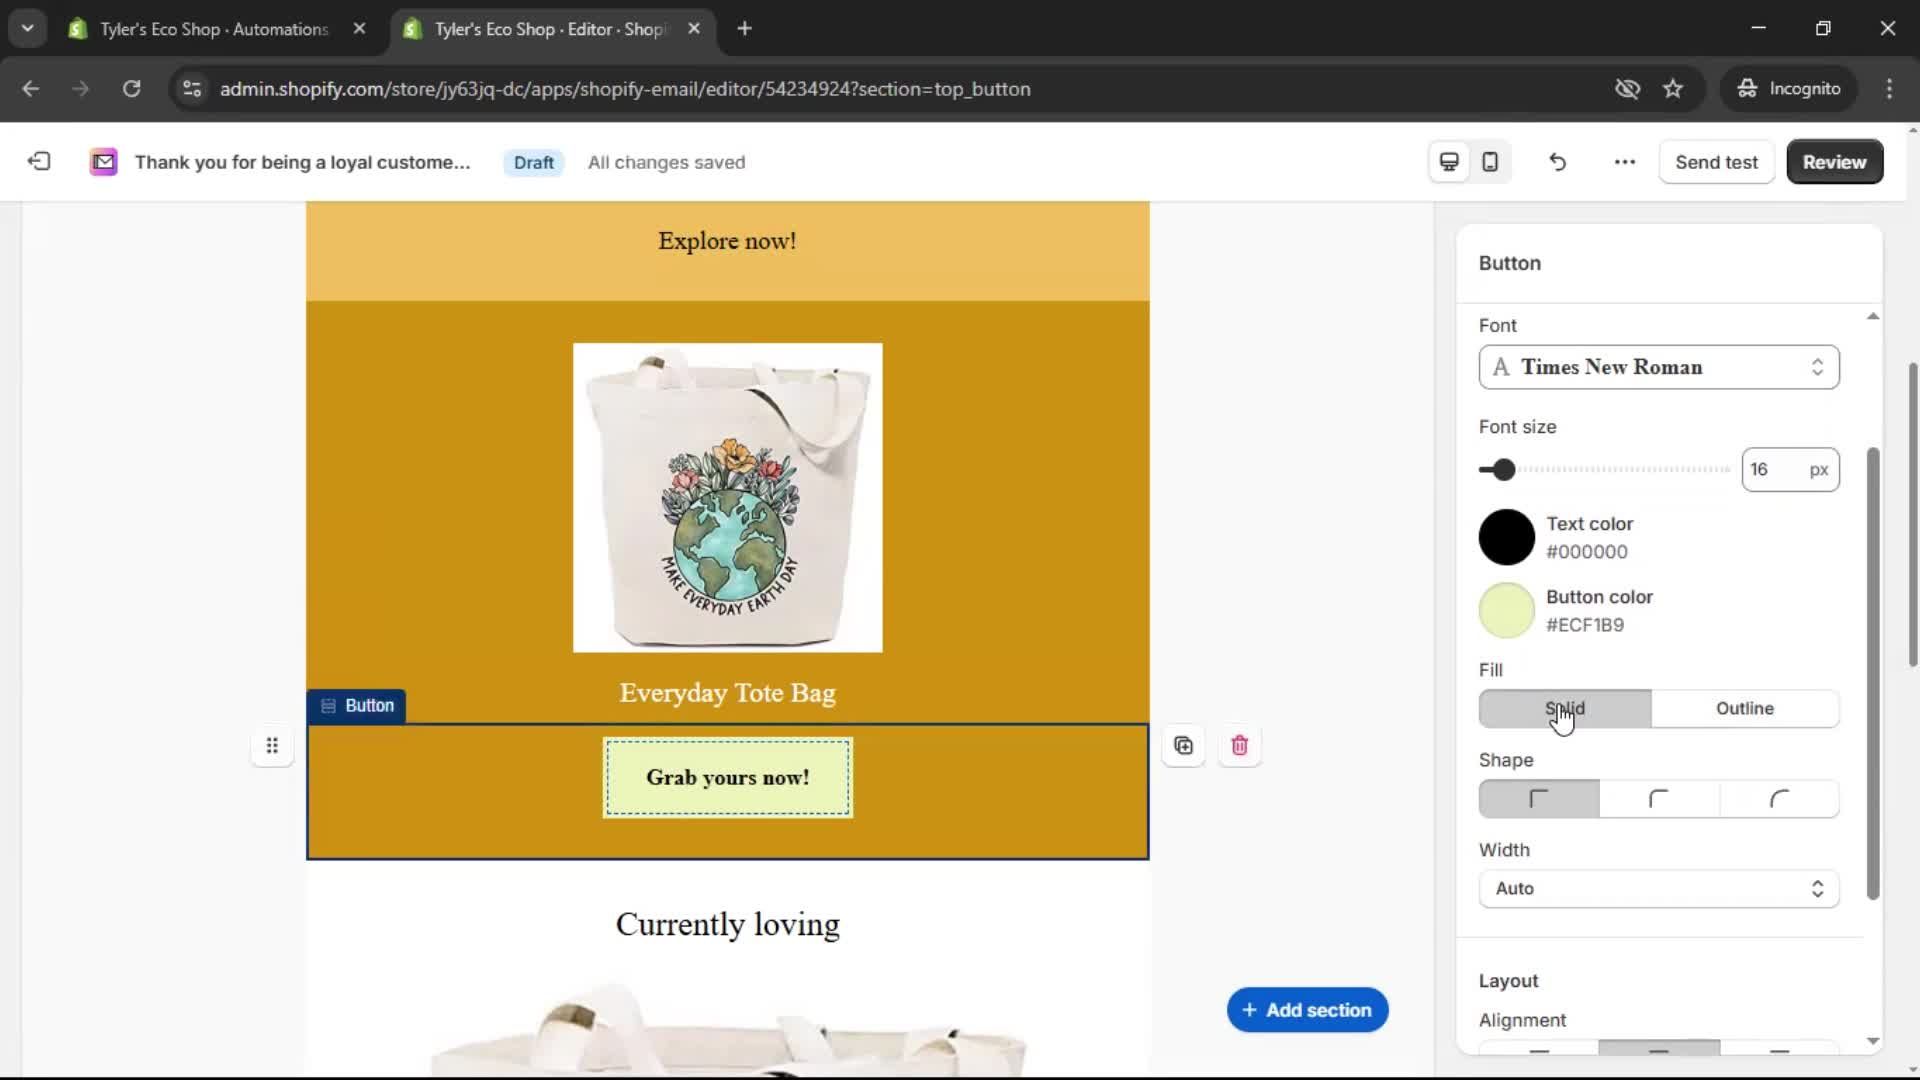Open the more options ellipsis menu
The image size is (1920, 1080).
1623,161
